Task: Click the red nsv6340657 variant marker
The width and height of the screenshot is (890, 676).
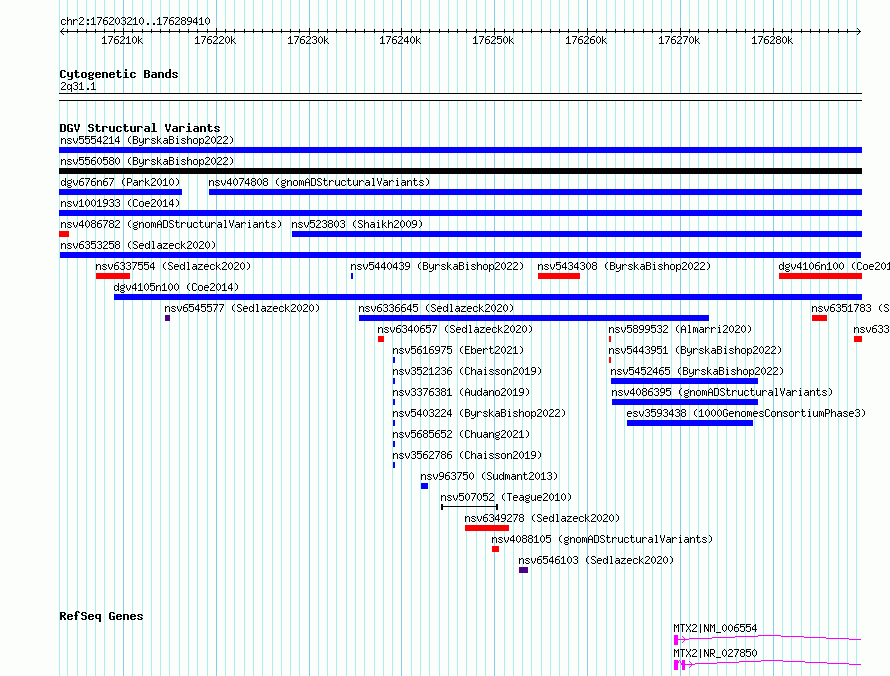Action: 381,339
